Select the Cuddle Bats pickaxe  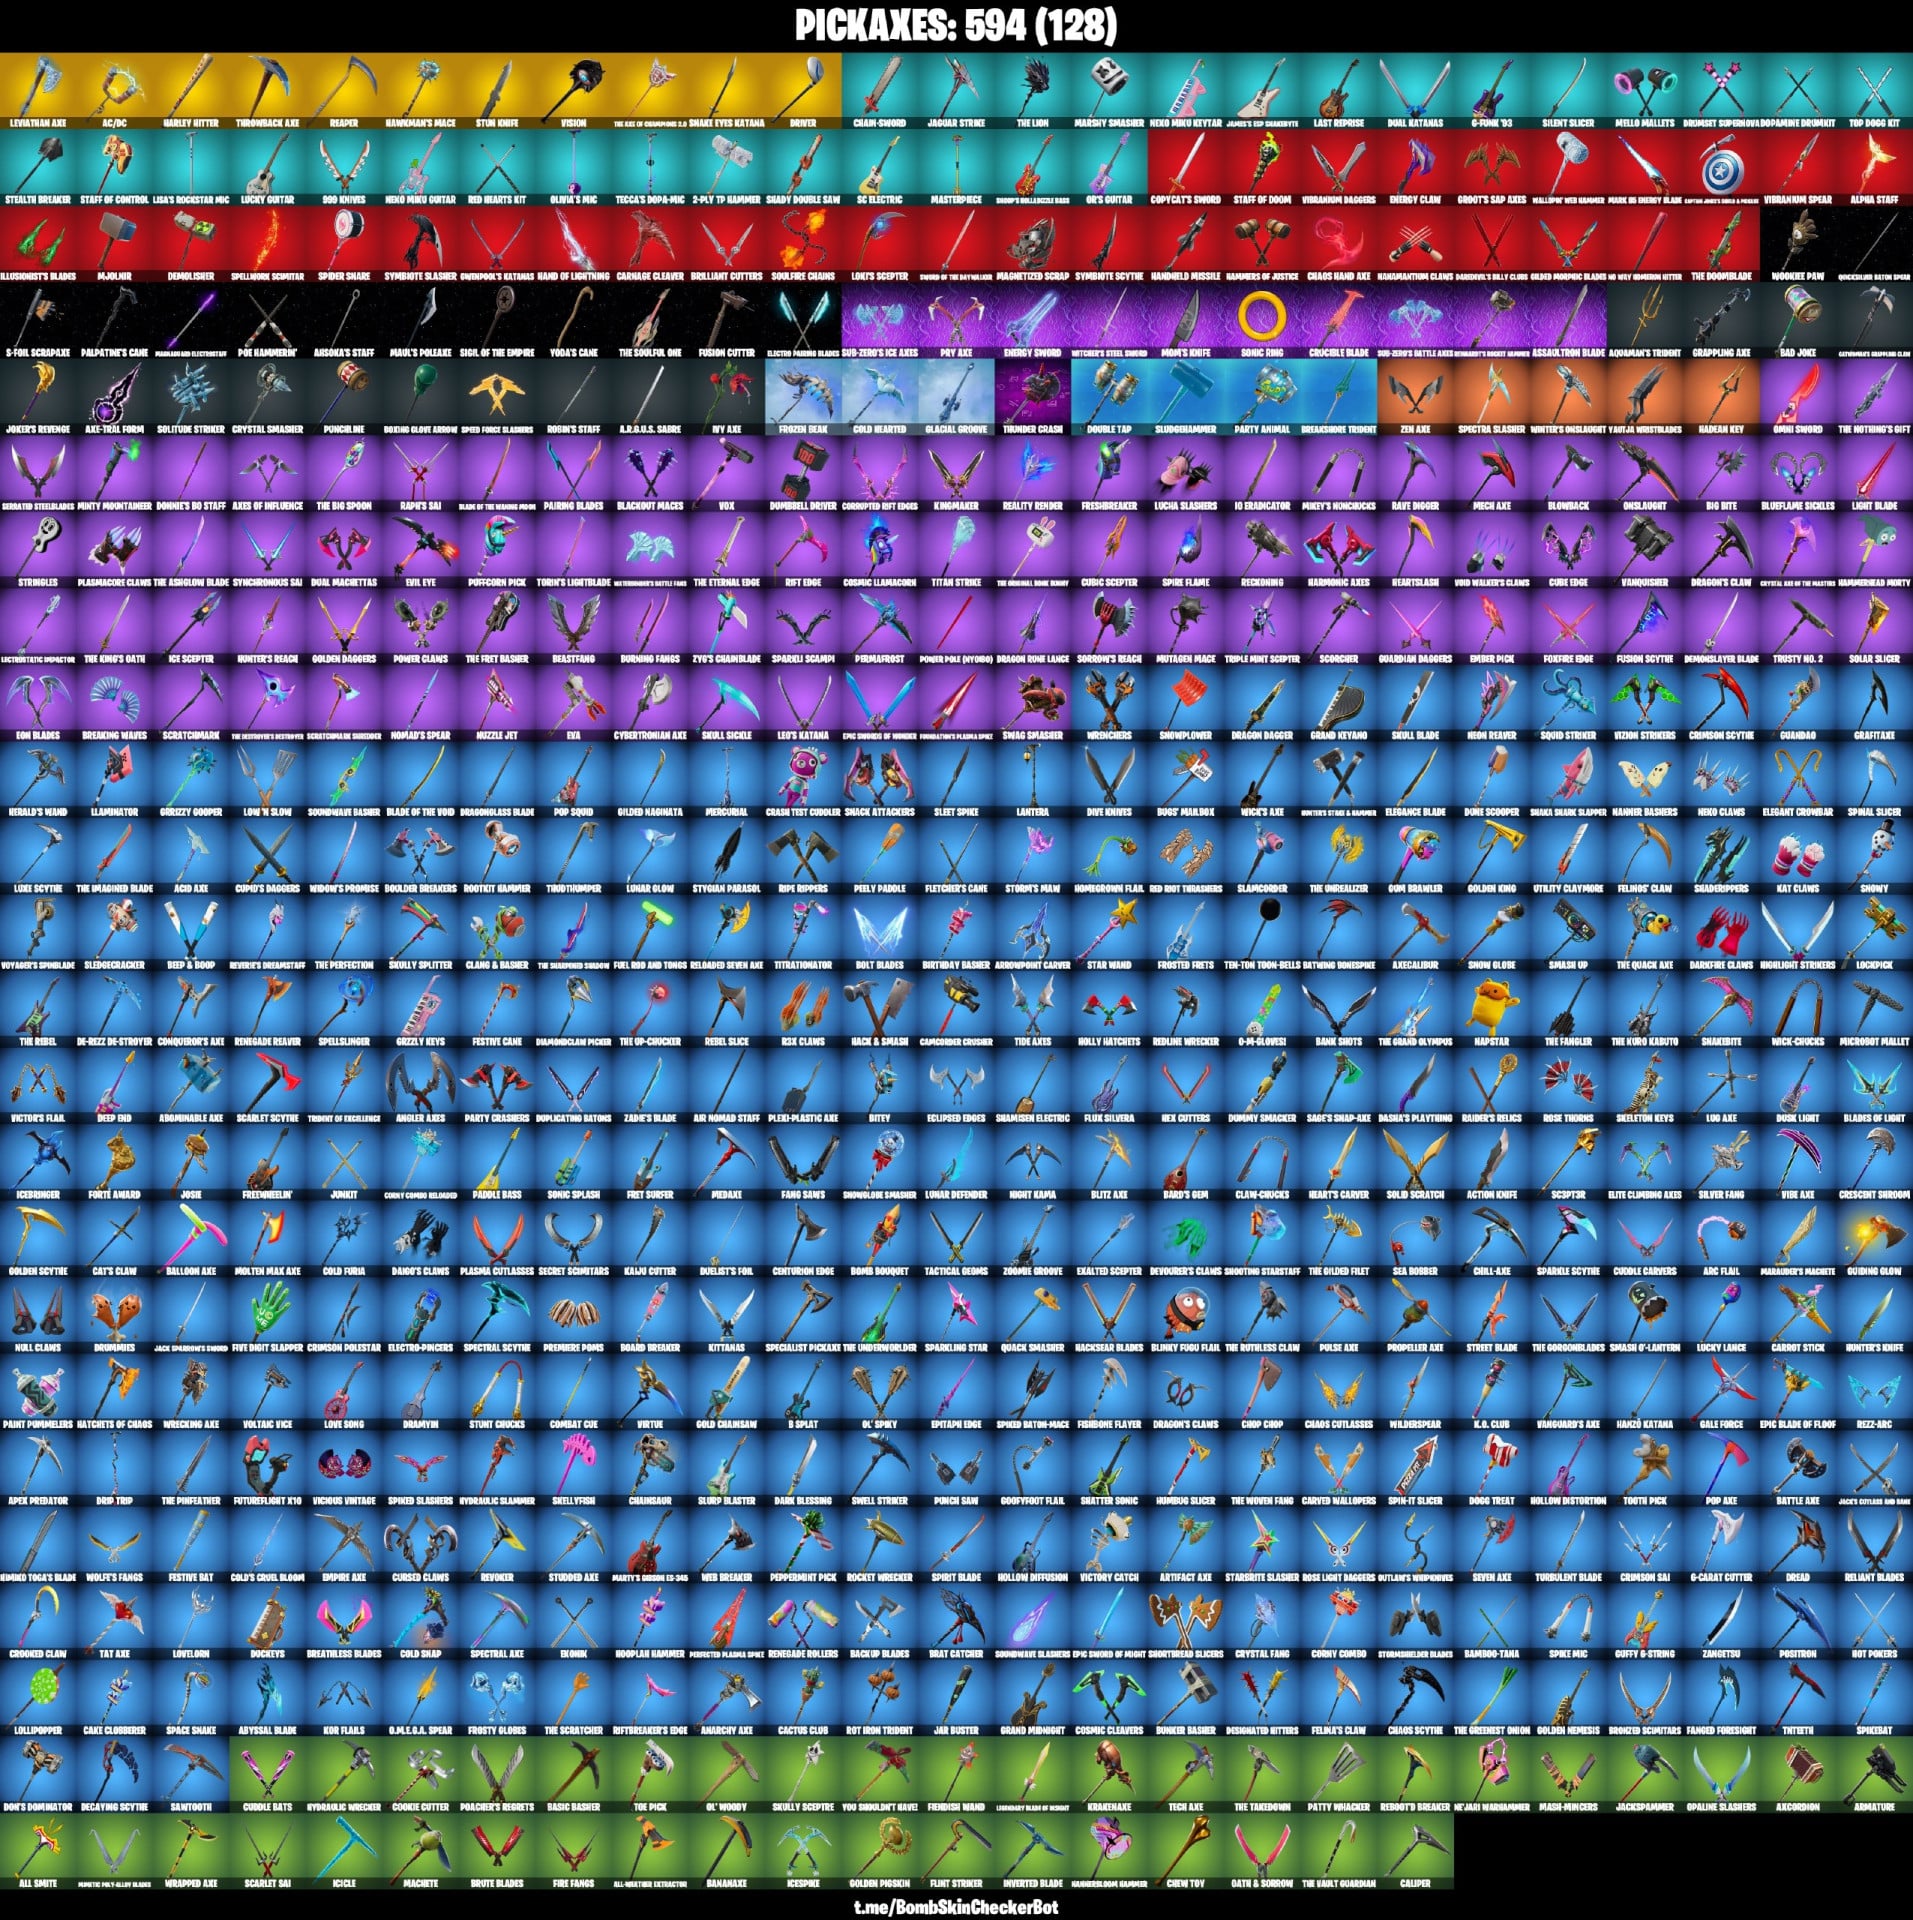pos(268,1777)
